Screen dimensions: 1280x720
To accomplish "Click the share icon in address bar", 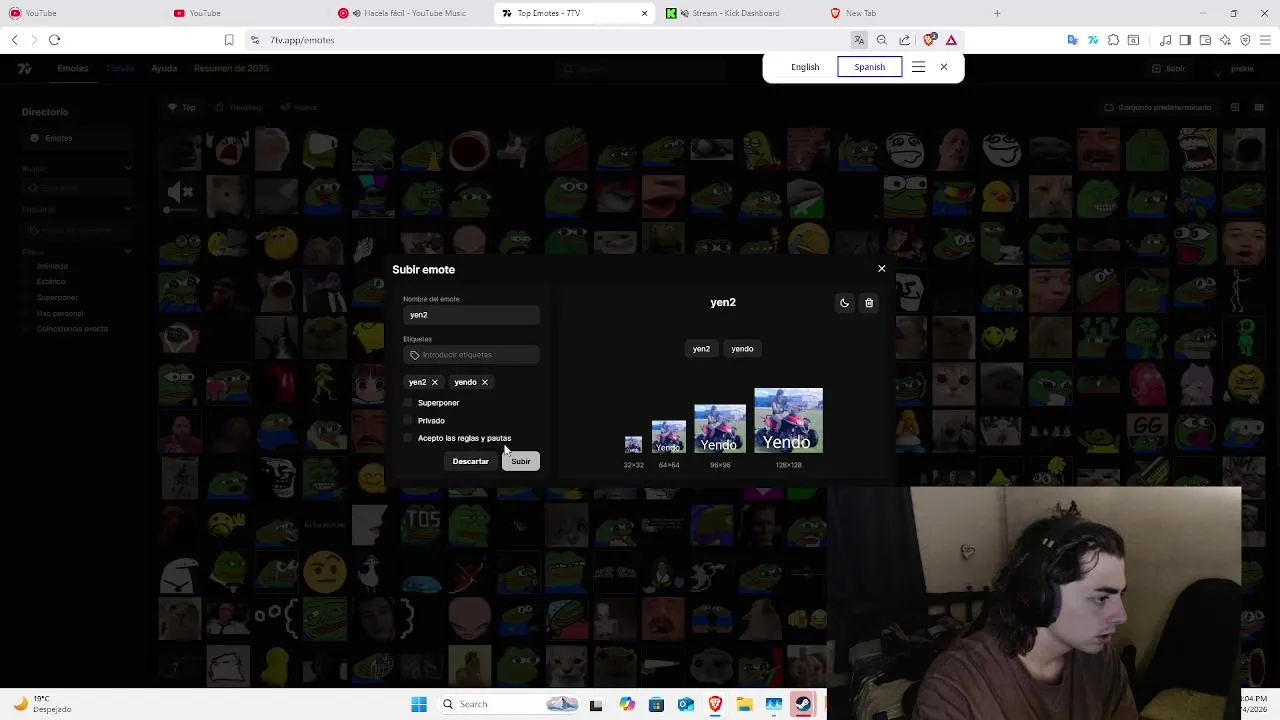I will coord(904,40).
